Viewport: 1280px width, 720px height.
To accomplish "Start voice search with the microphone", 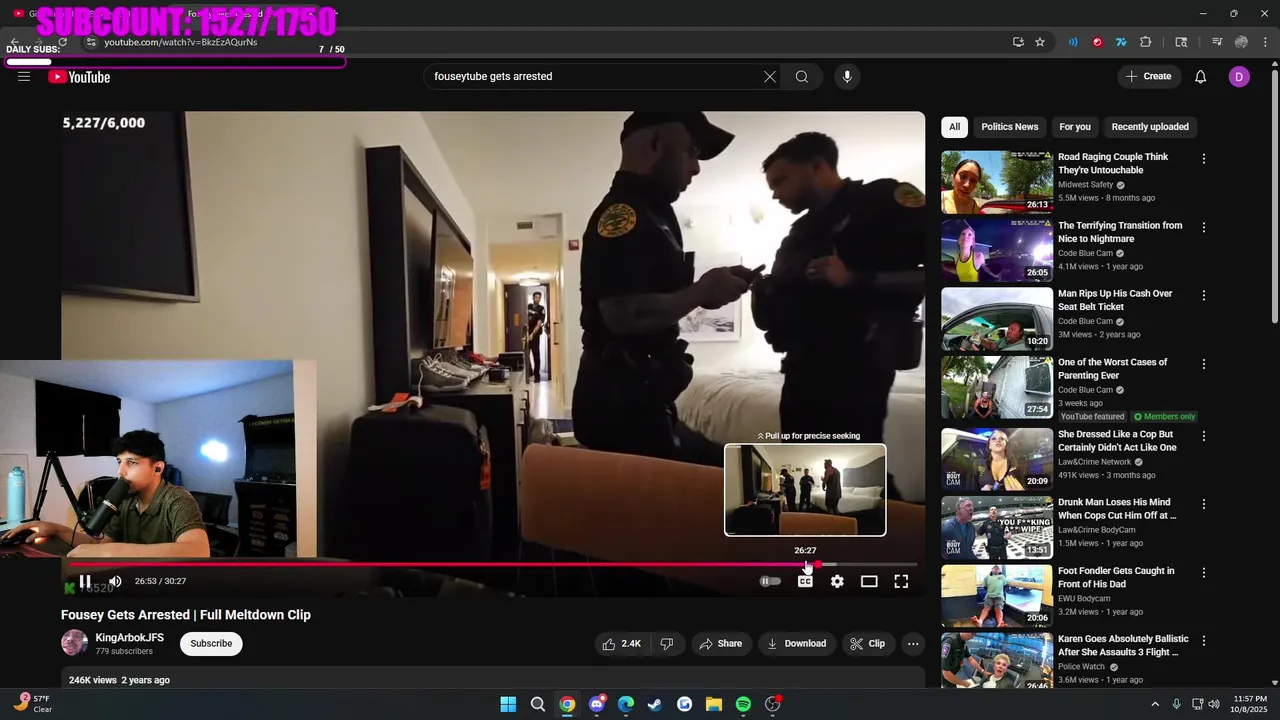I will [847, 77].
